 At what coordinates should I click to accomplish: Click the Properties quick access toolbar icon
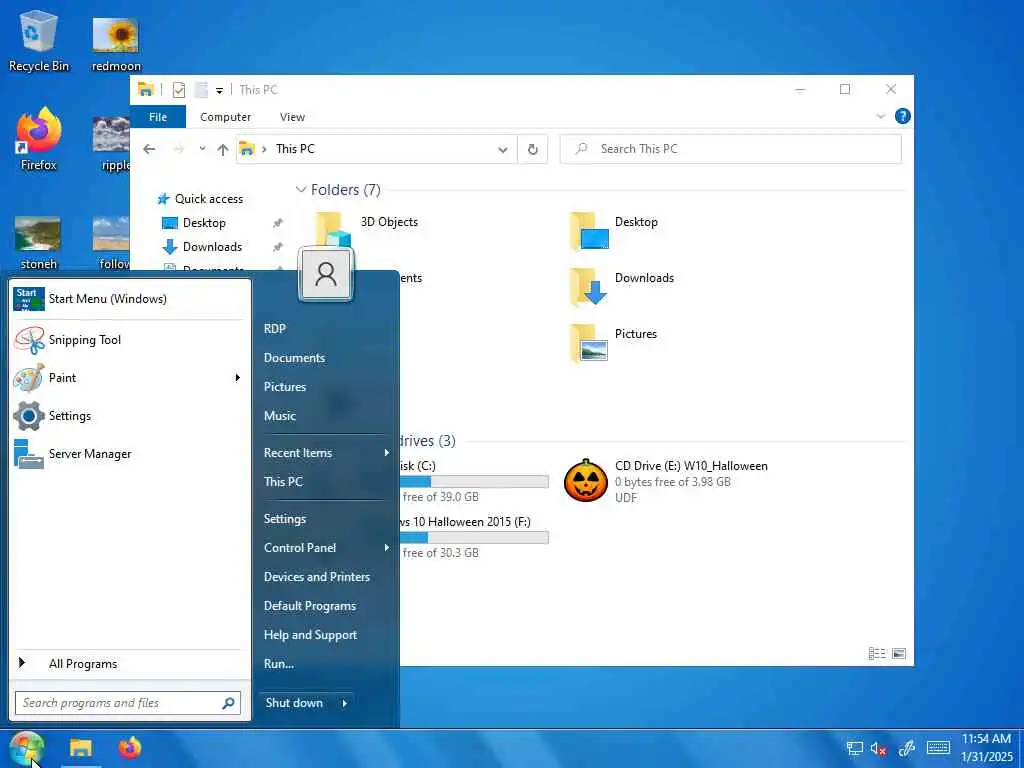coord(178,89)
